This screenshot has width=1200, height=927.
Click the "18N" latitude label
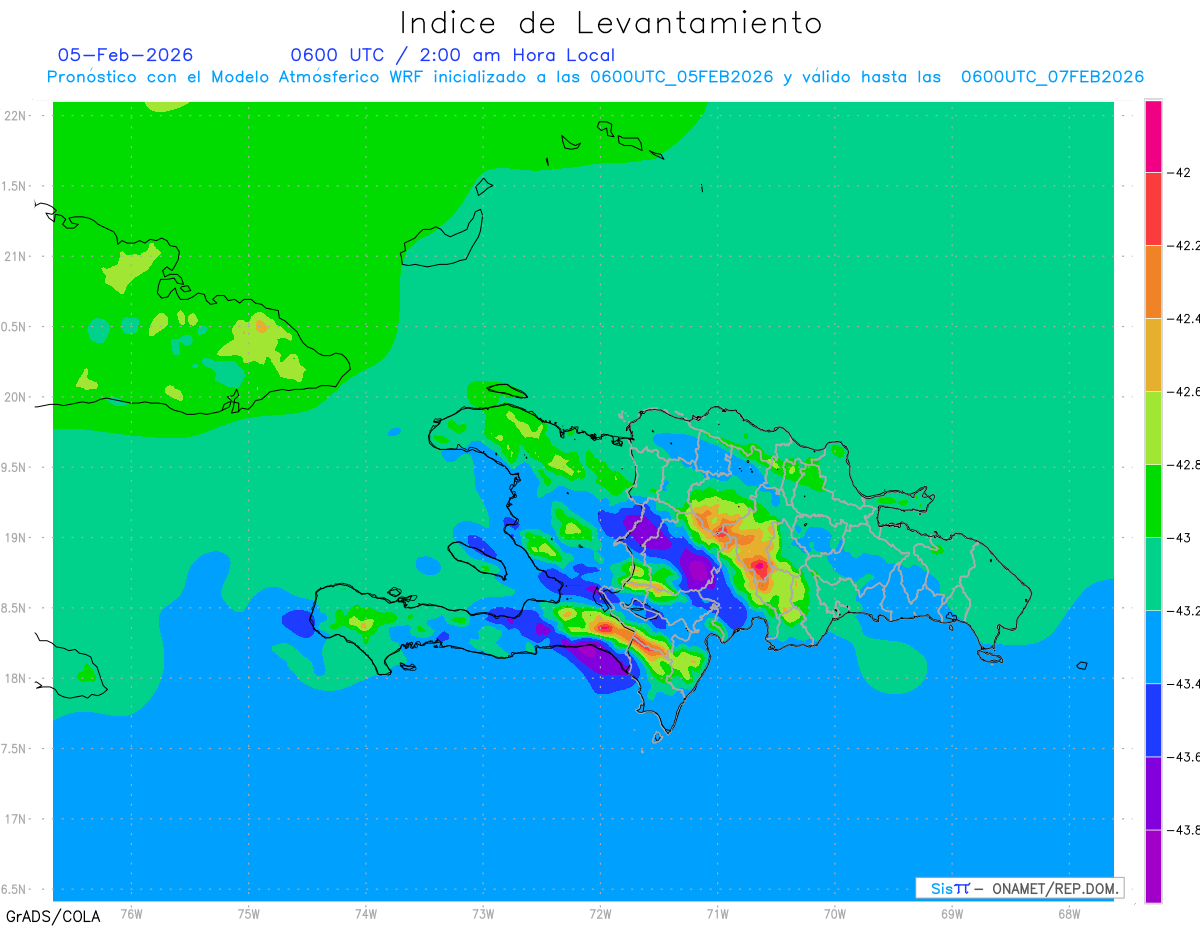point(16,678)
